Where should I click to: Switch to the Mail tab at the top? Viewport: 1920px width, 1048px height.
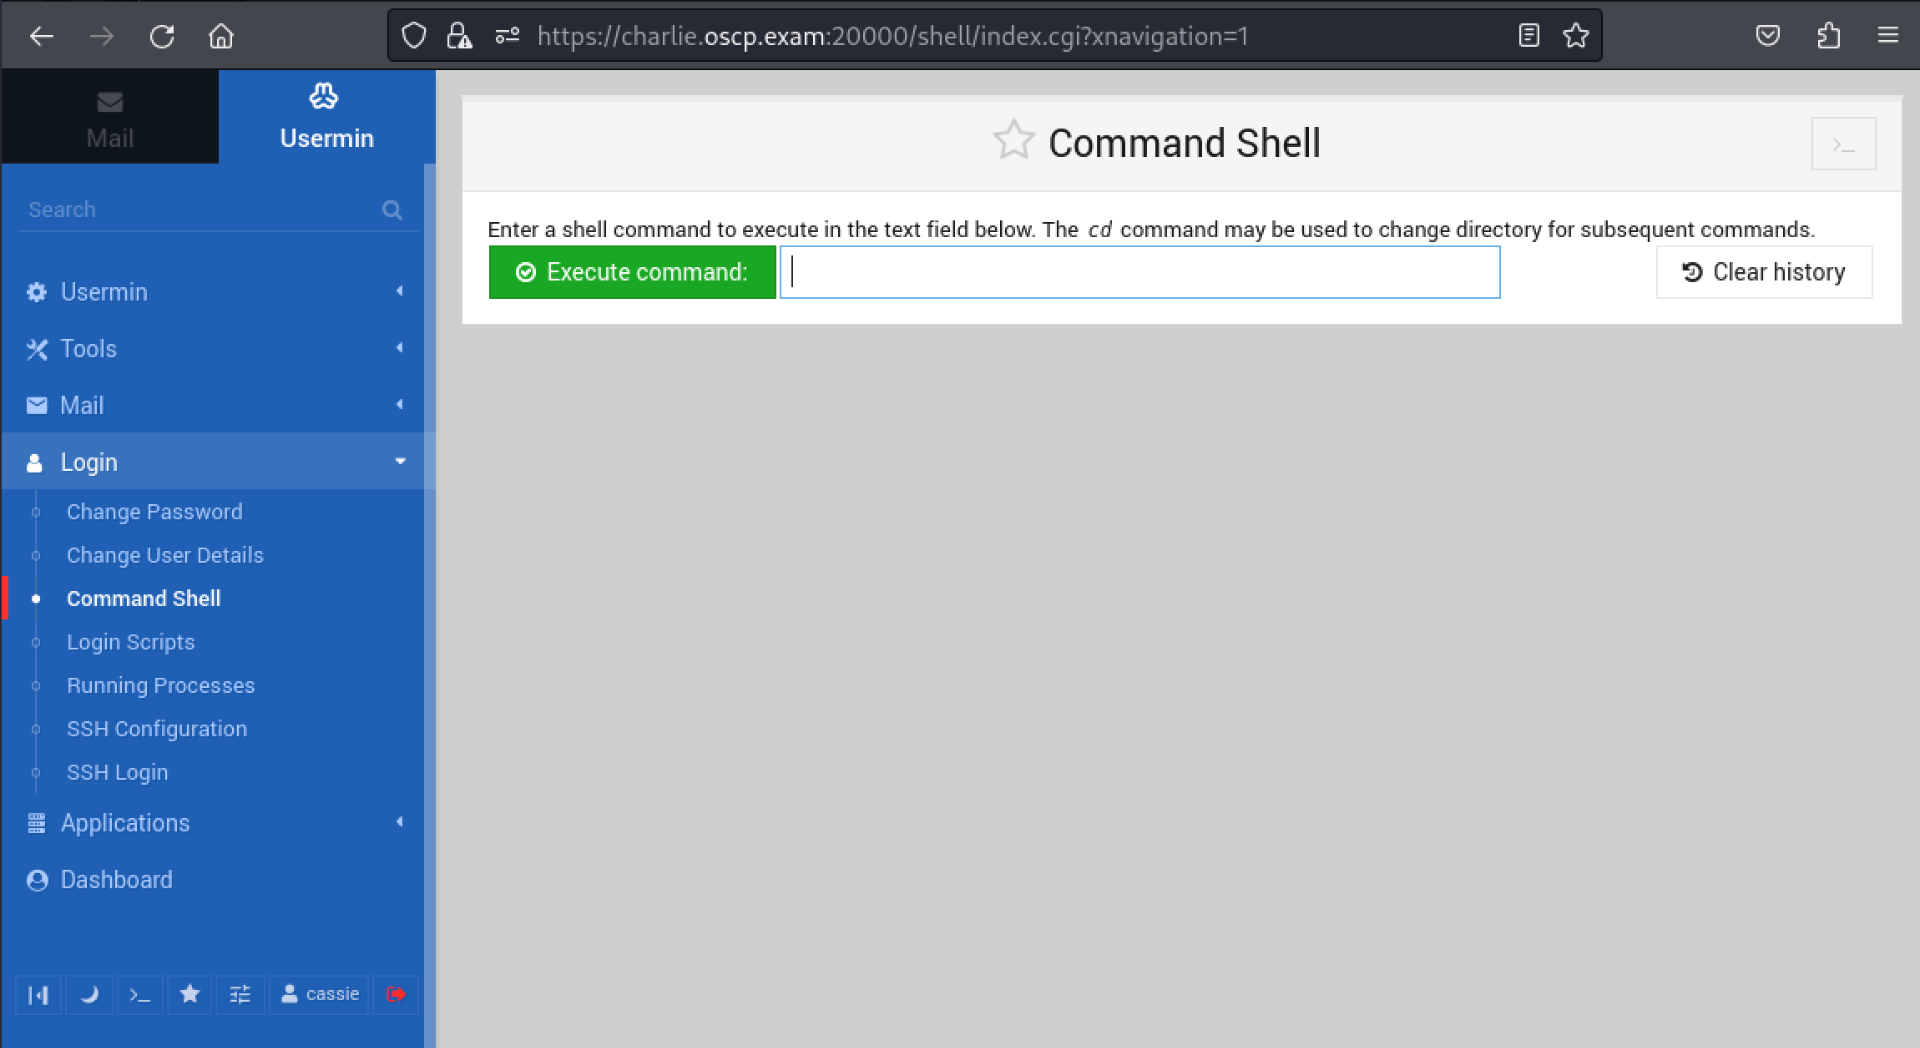[x=110, y=118]
